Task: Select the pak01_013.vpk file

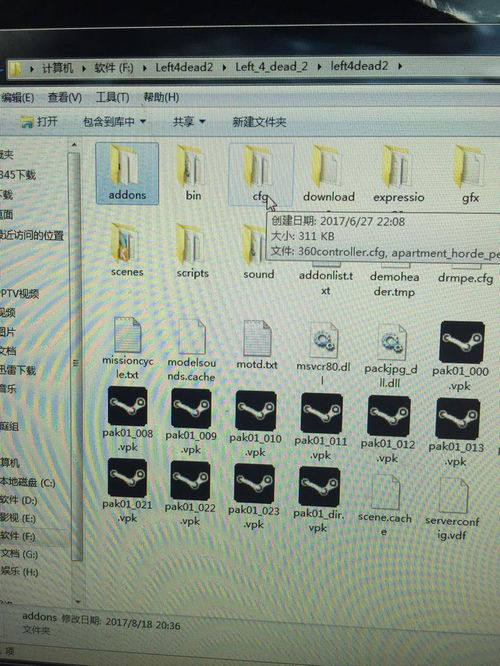Action: pyautogui.click(x=457, y=432)
